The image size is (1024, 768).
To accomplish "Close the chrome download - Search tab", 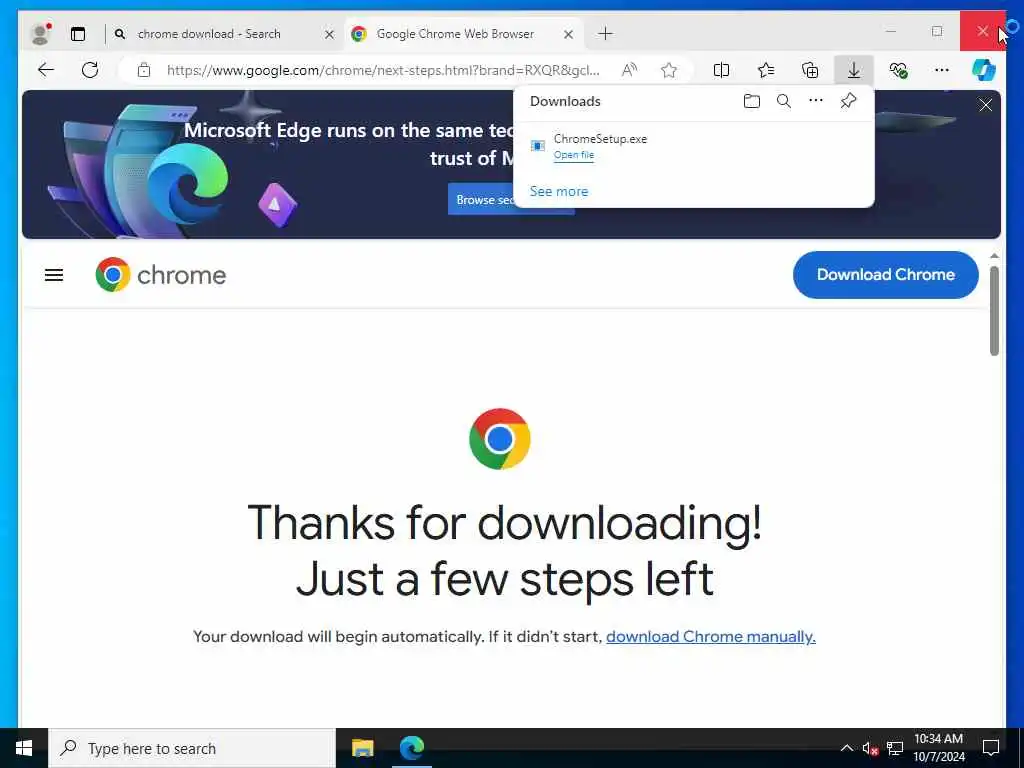I will point(329,34).
